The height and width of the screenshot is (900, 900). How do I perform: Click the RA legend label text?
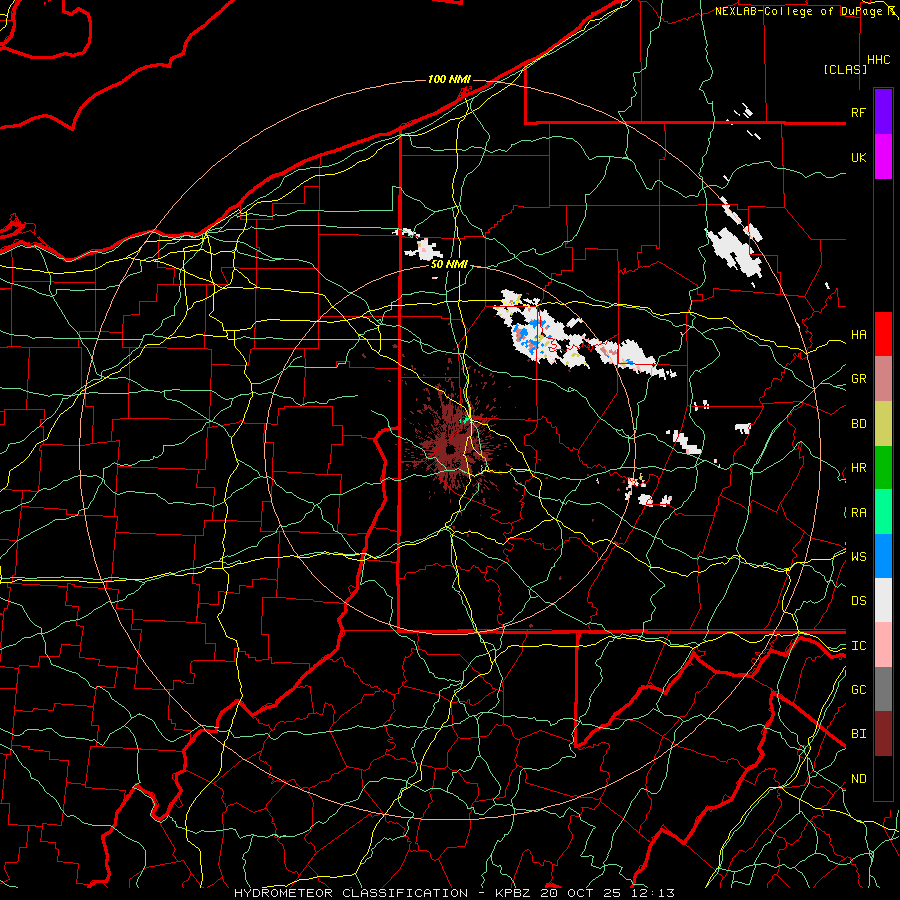[x=858, y=513]
